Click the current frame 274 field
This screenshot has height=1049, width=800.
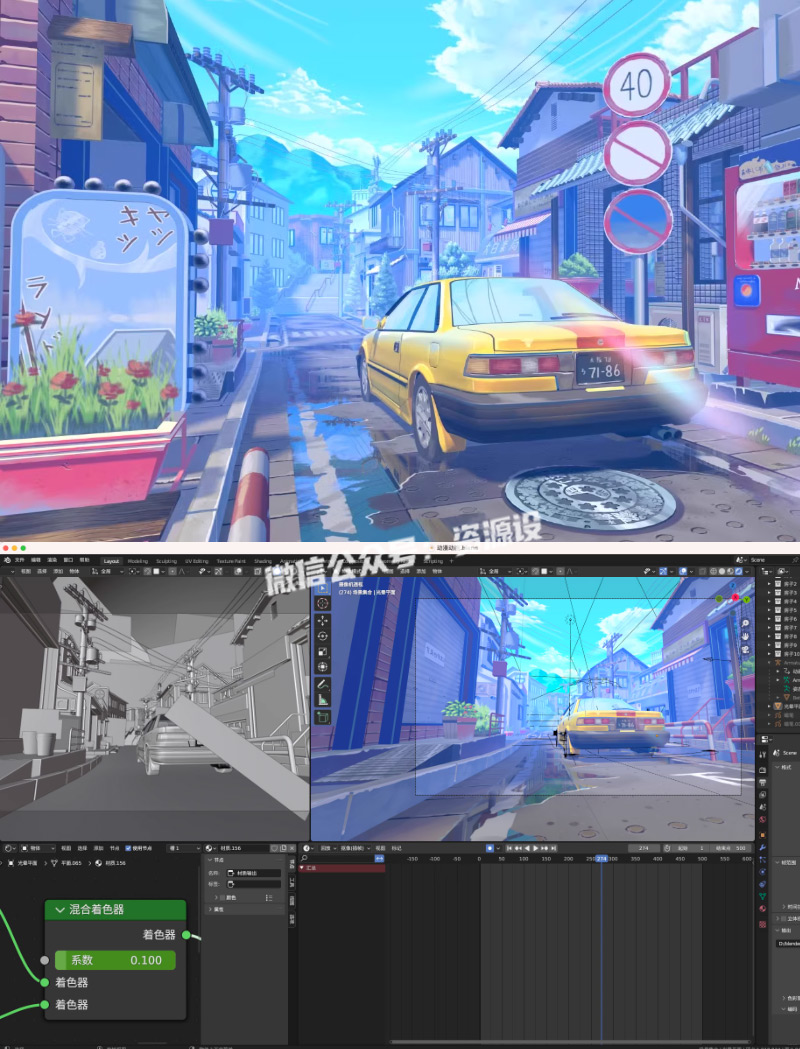click(x=644, y=848)
